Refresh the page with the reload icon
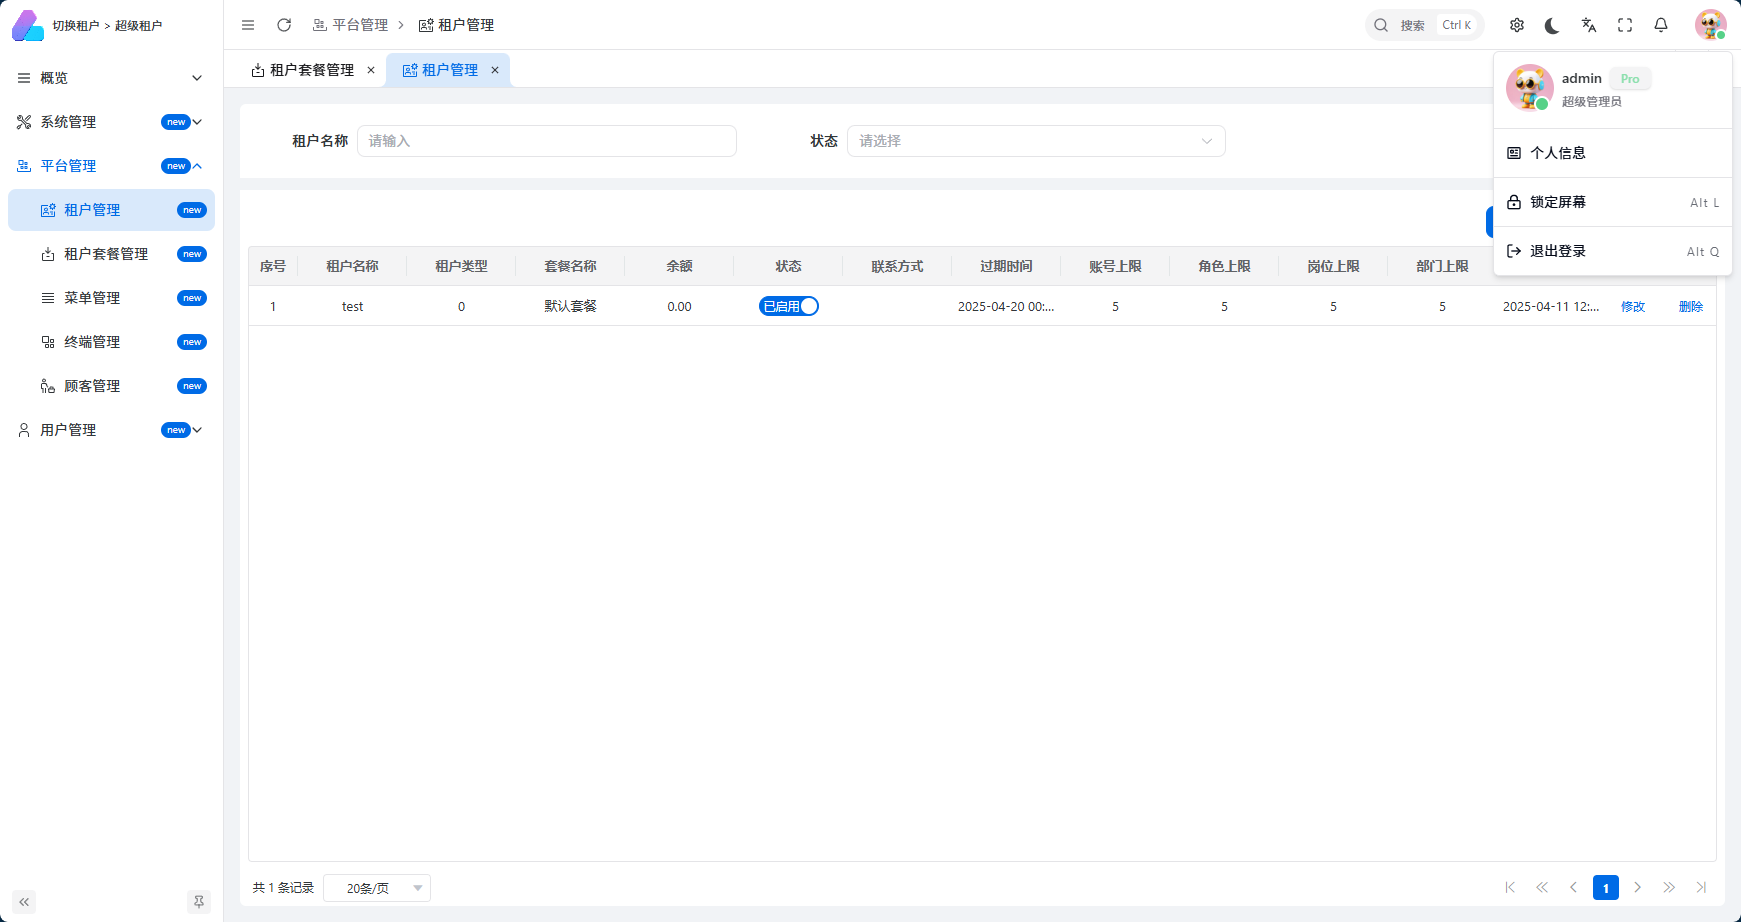 (284, 25)
